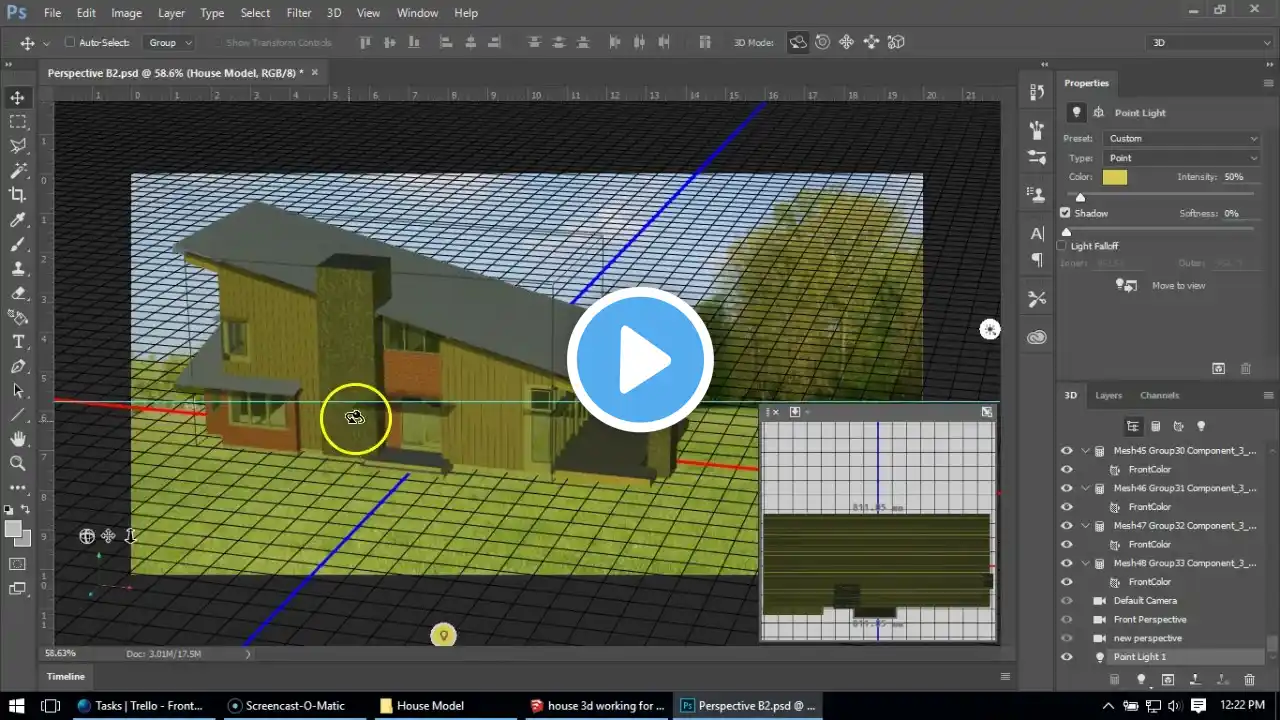Select the Crop tool
1280x720 pixels.
coord(18,195)
